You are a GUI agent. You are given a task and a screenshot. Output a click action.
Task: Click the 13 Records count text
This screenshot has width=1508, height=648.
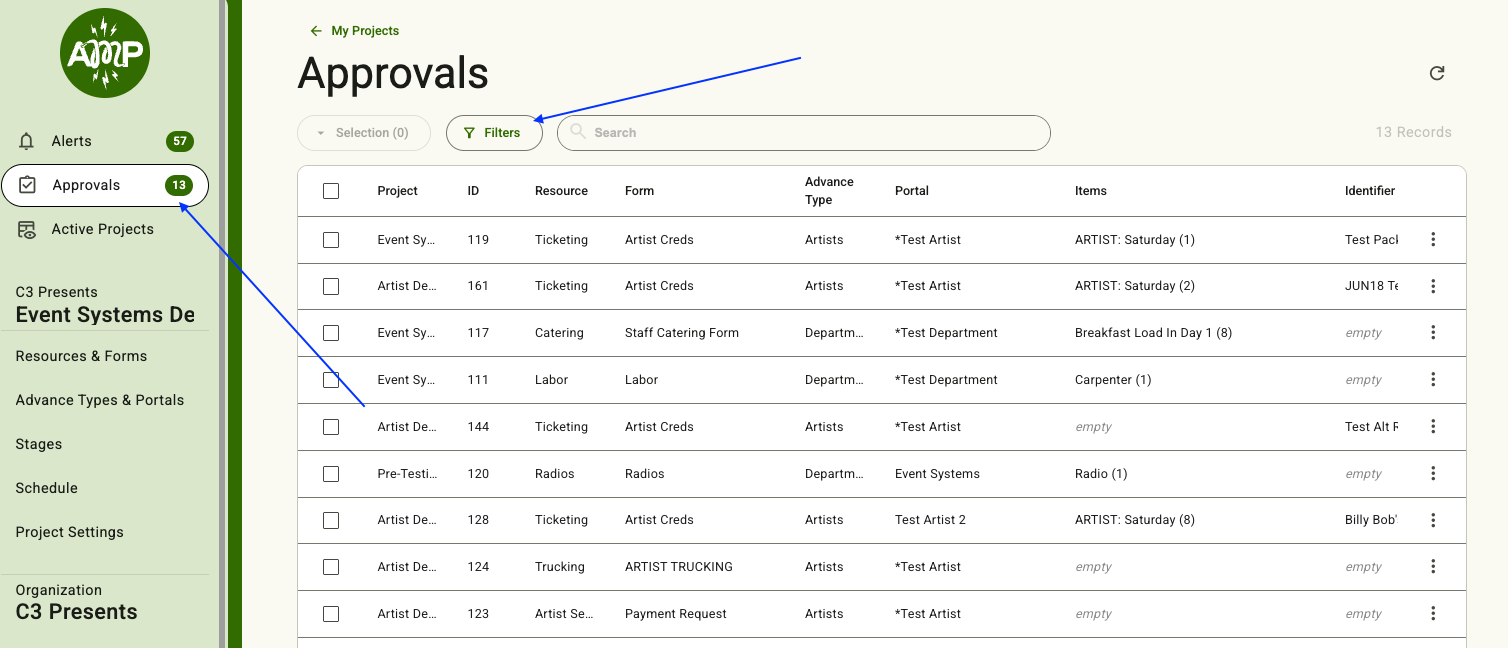(1413, 132)
